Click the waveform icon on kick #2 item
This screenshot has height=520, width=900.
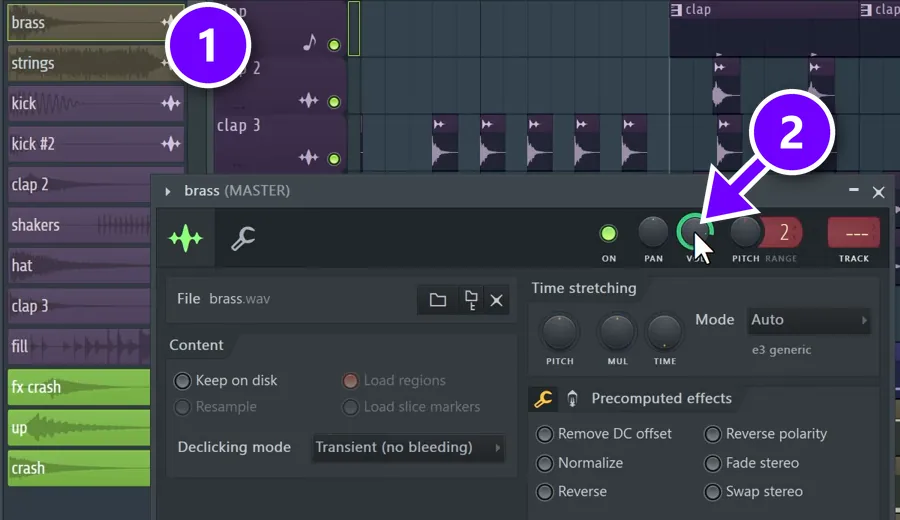click(x=170, y=144)
